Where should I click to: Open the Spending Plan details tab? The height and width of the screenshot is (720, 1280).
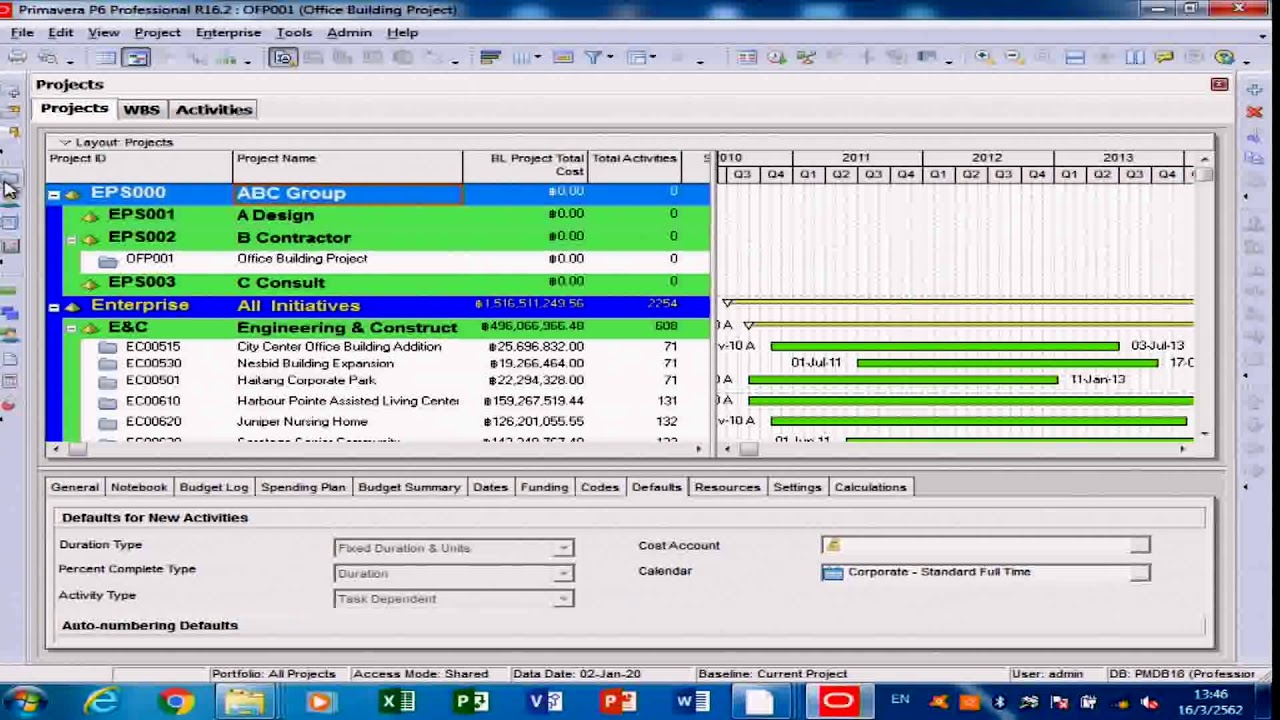click(303, 487)
